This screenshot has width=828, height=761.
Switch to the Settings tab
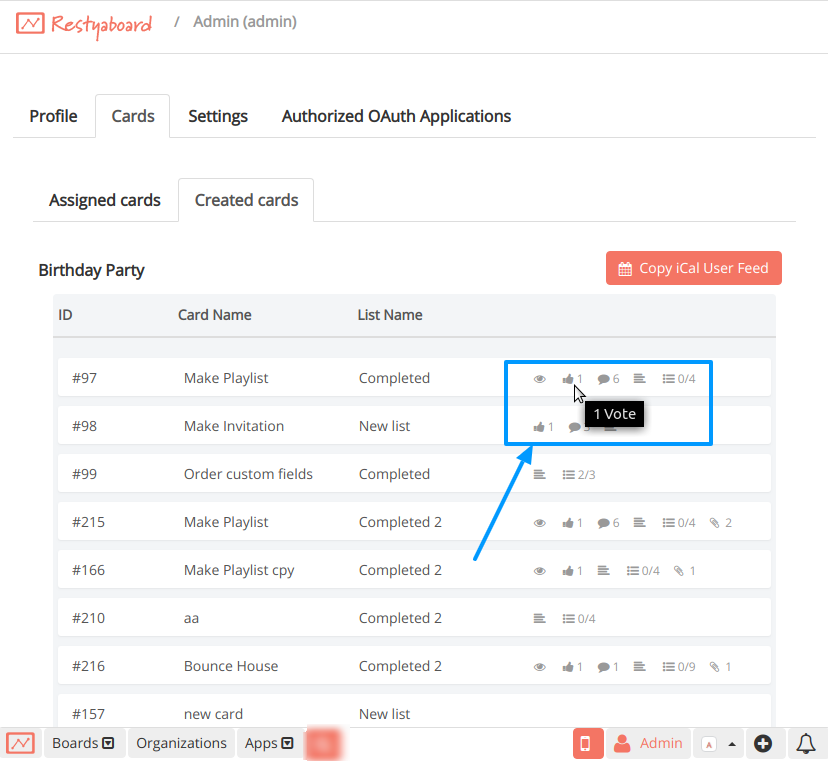218,116
